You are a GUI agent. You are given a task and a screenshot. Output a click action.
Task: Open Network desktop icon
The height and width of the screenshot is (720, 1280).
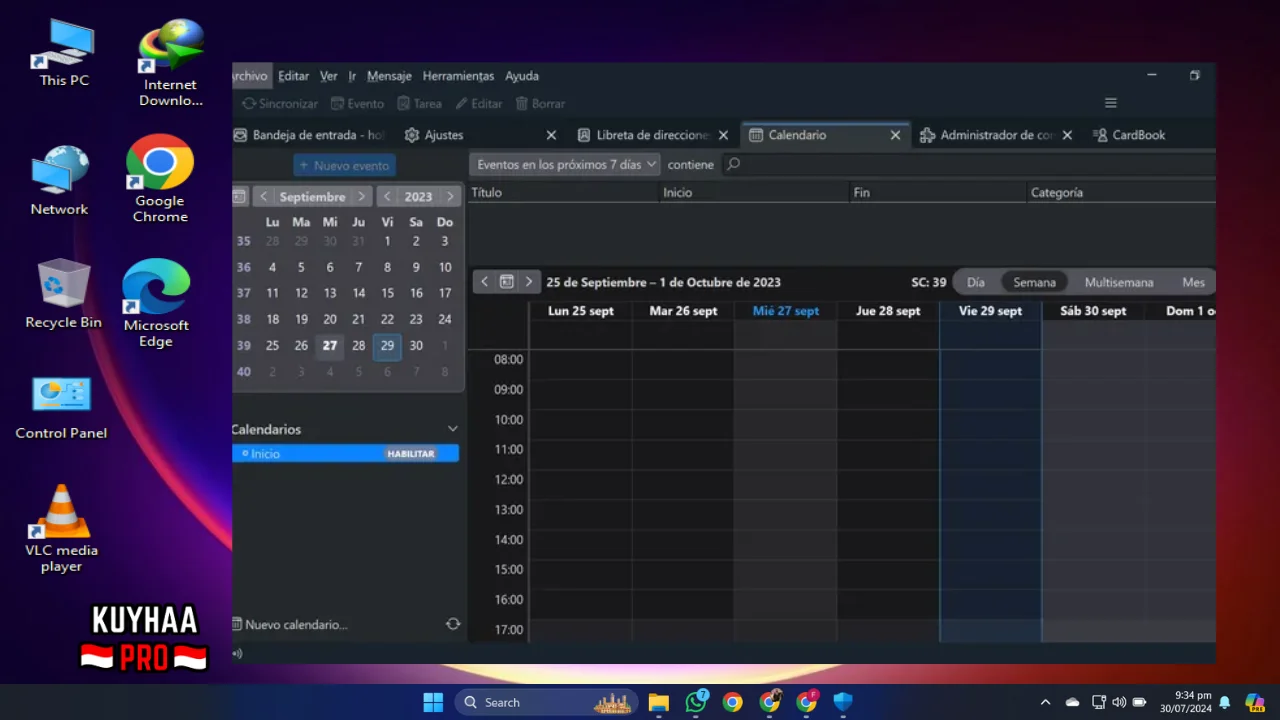59,181
